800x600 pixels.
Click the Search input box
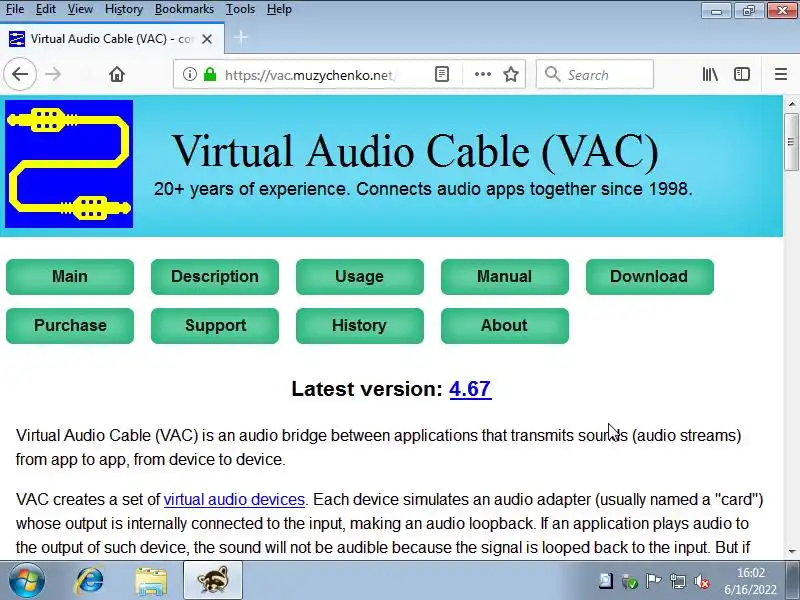[595, 74]
